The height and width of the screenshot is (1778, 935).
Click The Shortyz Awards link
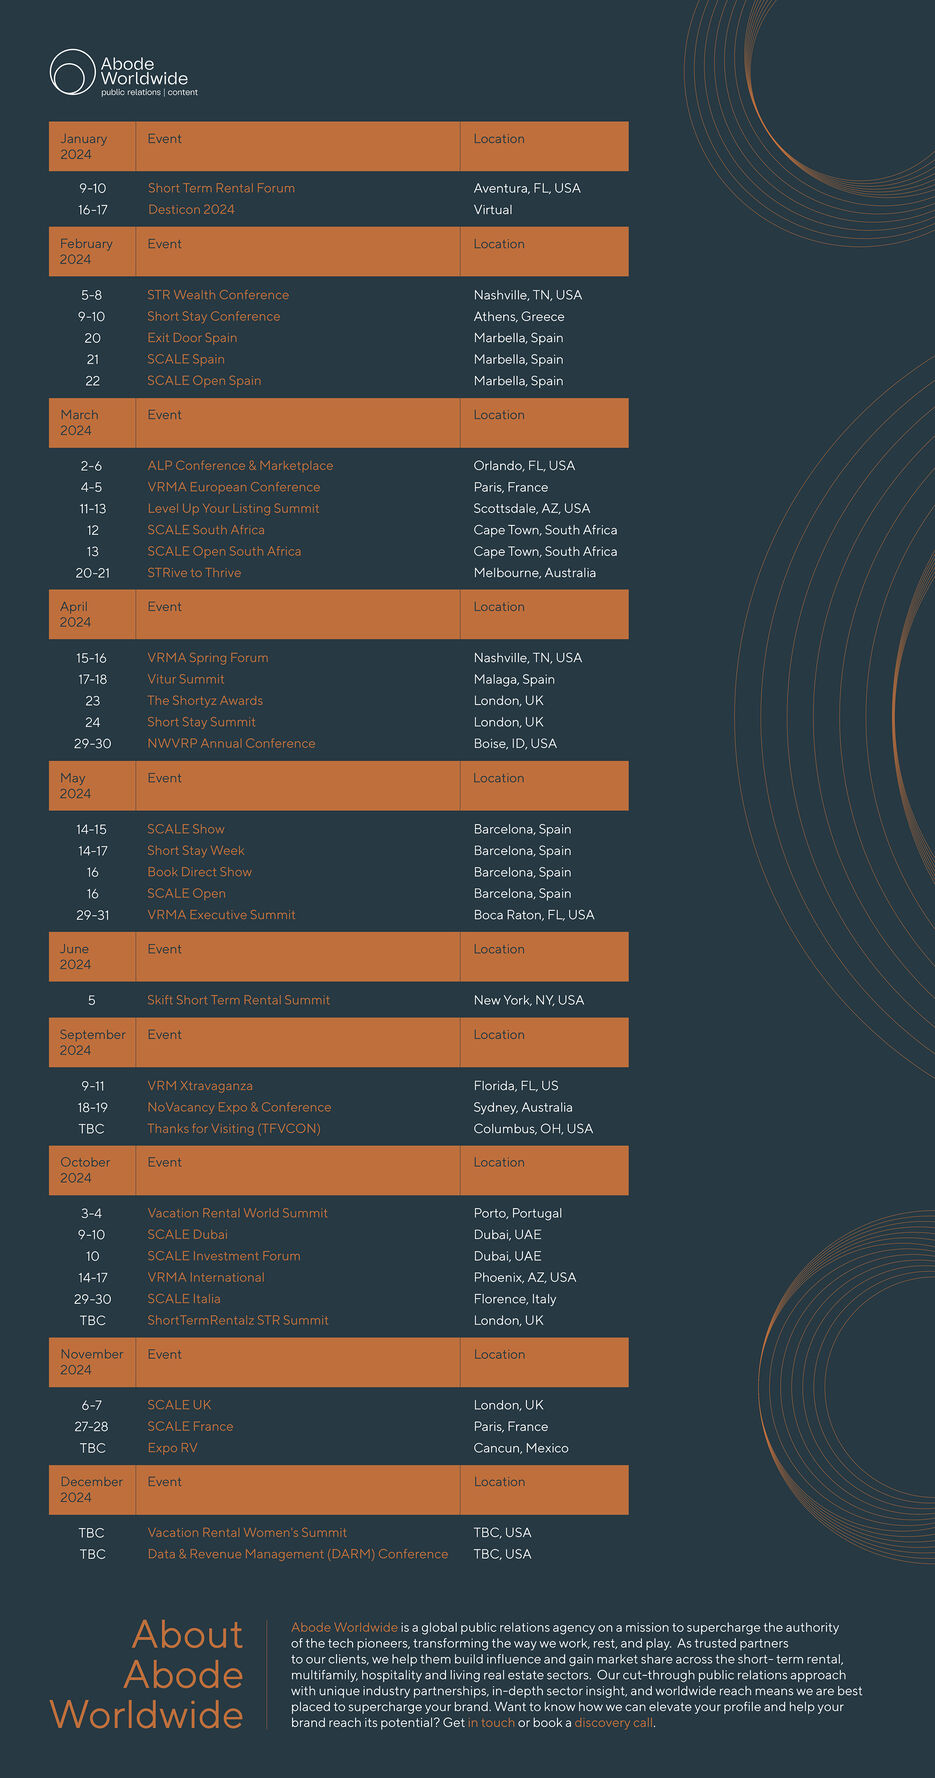point(205,701)
